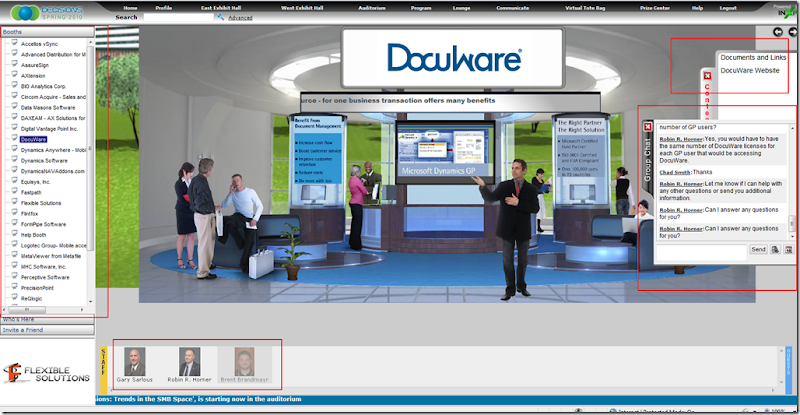
Task: Click the Flintfox booth icon
Action: click(14, 213)
